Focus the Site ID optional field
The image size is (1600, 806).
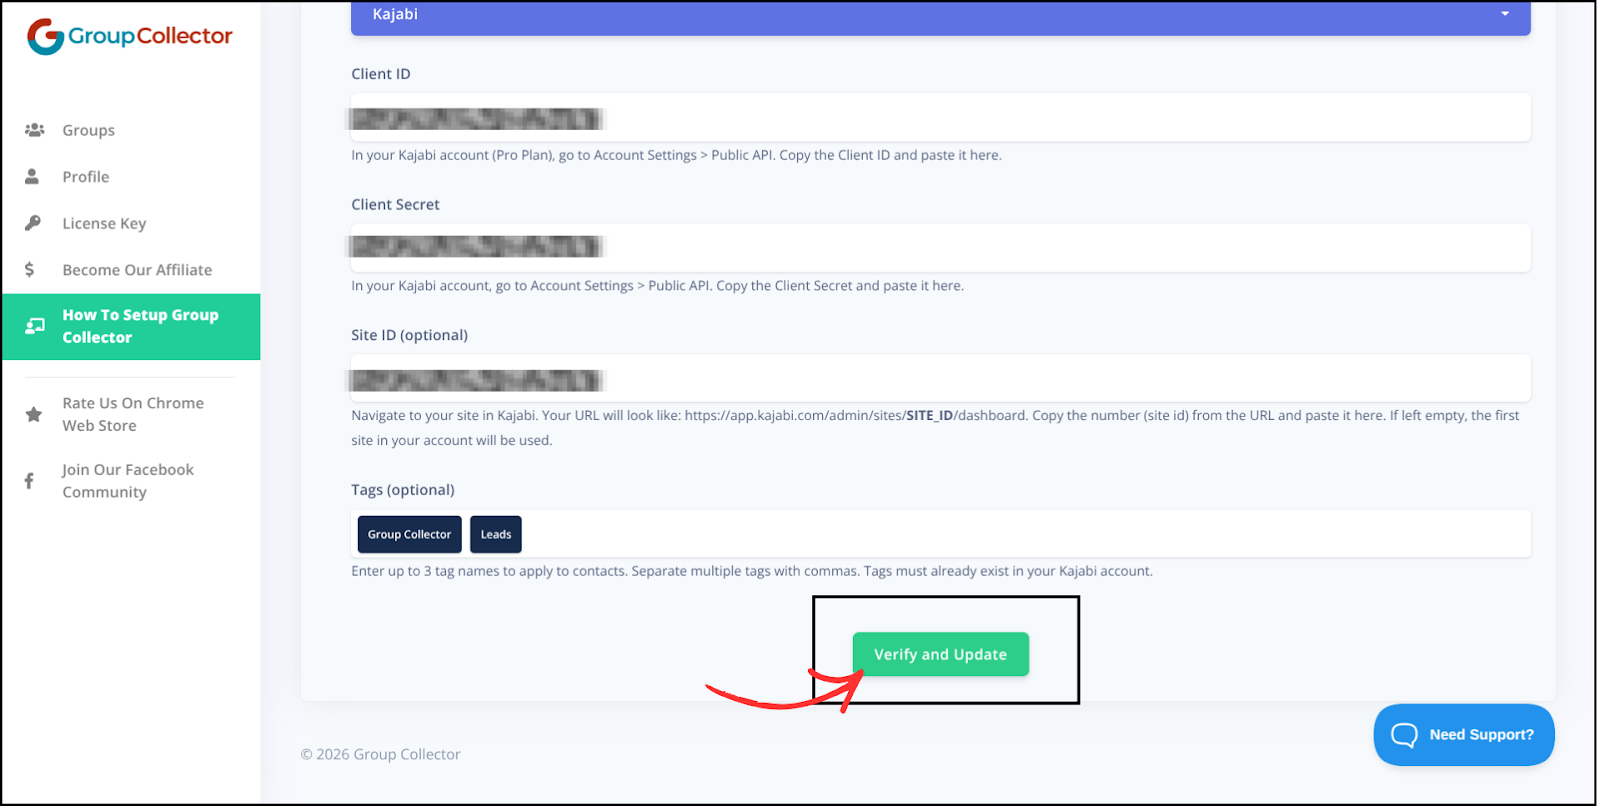click(x=940, y=378)
